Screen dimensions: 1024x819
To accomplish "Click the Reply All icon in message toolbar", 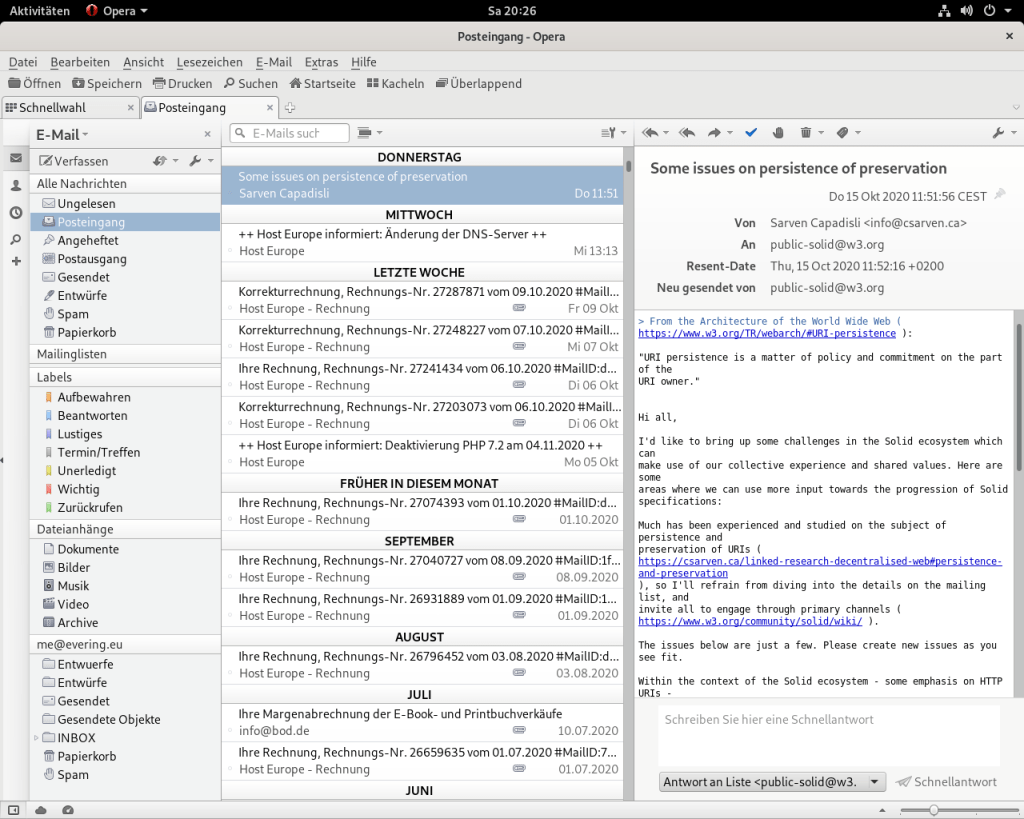I will (x=686, y=133).
